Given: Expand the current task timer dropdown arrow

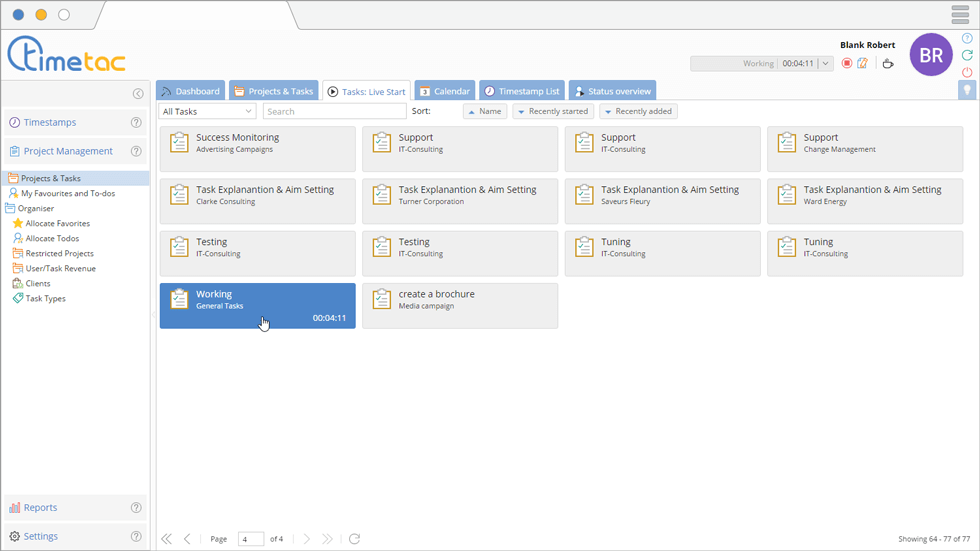Looking at the screenshot, I should (x=825, y=64).
